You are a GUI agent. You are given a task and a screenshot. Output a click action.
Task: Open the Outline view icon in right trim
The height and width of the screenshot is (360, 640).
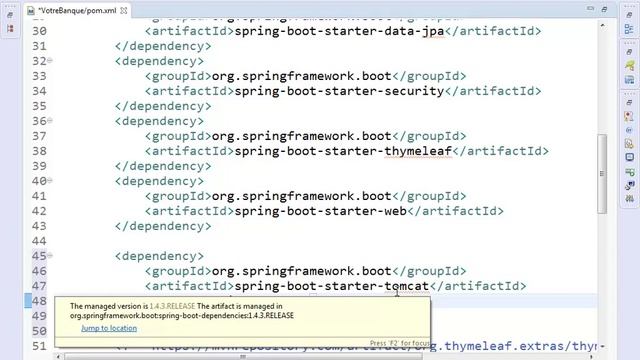pyautogui.click(x=629, y=29)
